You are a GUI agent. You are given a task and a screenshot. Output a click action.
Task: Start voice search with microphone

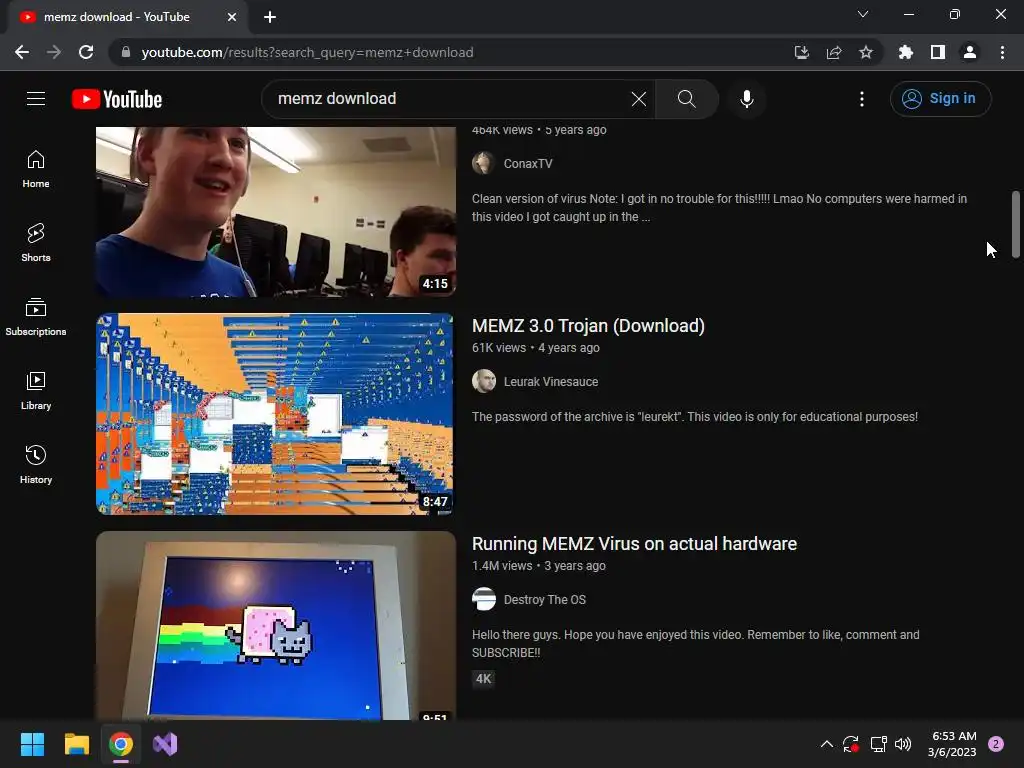747,99
